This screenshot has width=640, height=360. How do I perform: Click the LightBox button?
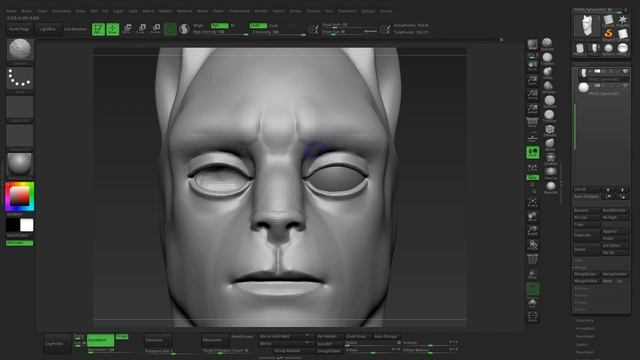(x=47, y=29)
